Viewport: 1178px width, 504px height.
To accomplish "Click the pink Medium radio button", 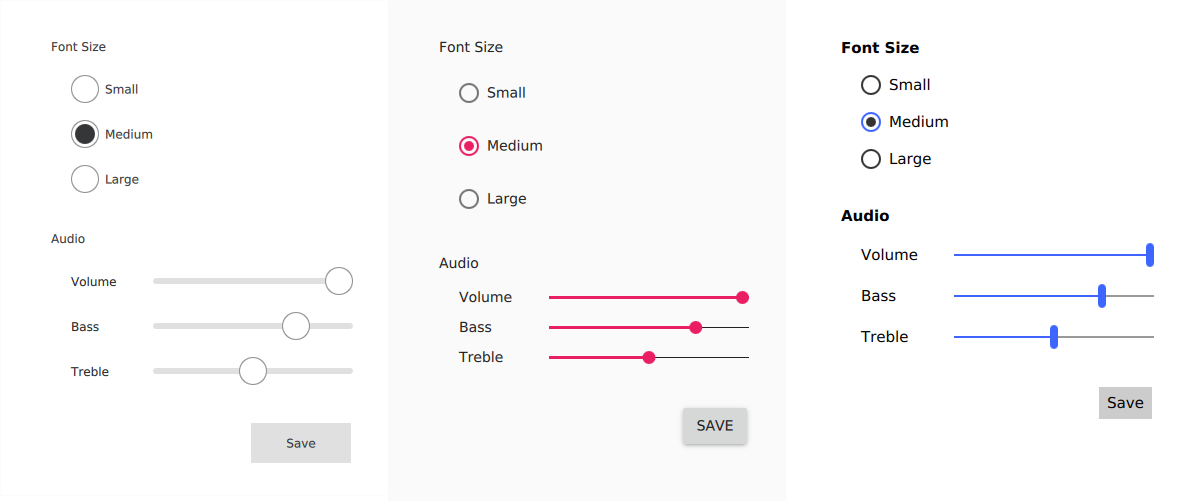I will coord(469,146).
